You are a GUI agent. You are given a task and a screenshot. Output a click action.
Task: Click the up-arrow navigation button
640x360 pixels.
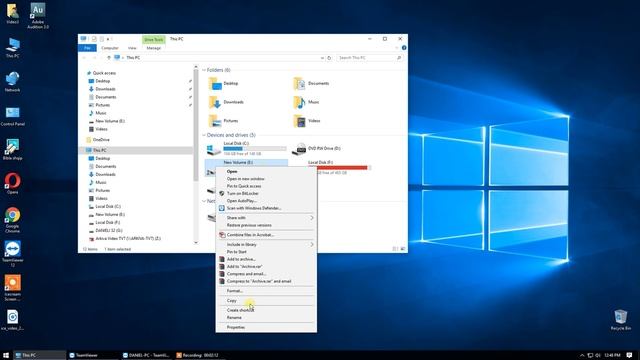[109, 58]
